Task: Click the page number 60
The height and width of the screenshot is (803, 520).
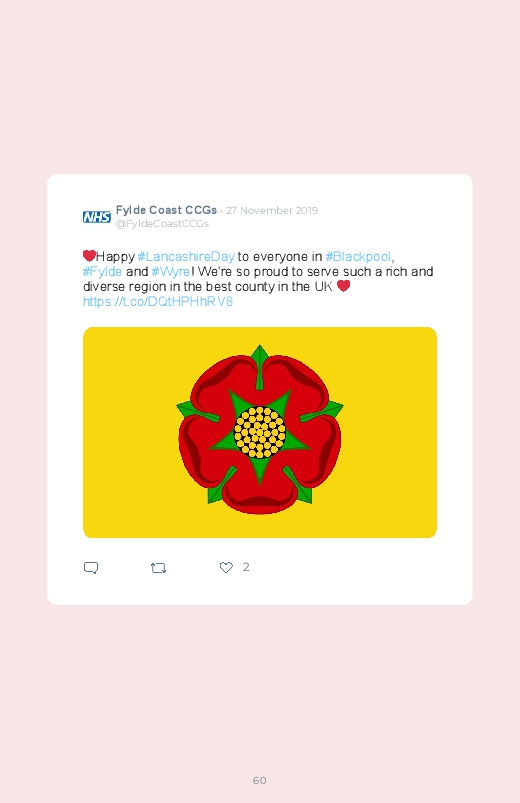Action: pos(260,780)
